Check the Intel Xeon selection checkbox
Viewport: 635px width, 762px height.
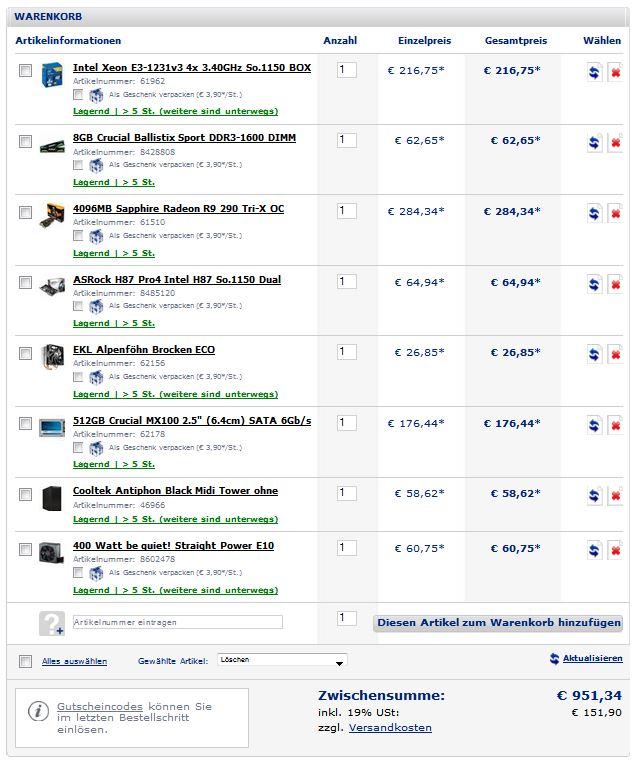coord(25,70)
